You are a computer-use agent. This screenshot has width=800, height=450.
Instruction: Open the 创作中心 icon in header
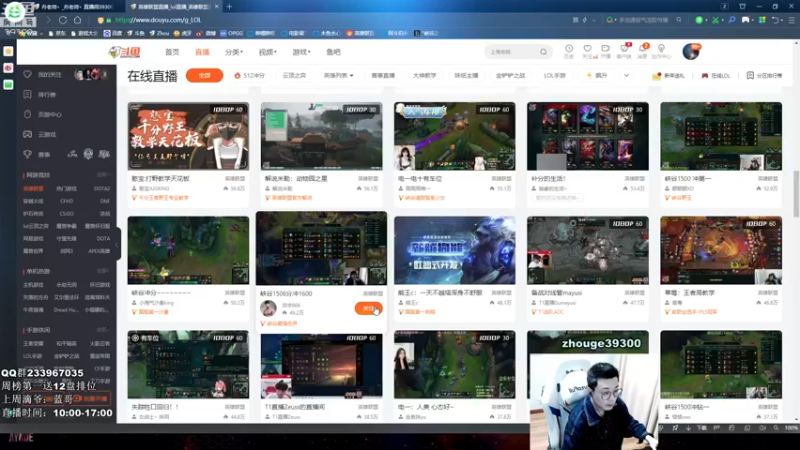[661, 51]
